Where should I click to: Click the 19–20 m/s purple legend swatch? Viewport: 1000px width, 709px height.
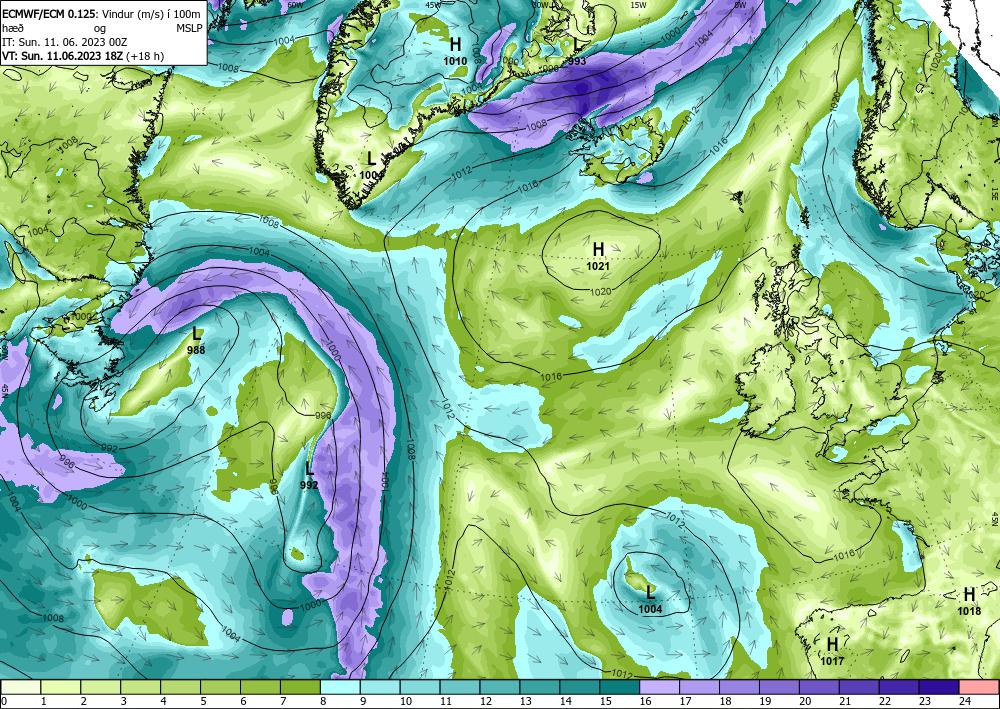pos(779,687)
